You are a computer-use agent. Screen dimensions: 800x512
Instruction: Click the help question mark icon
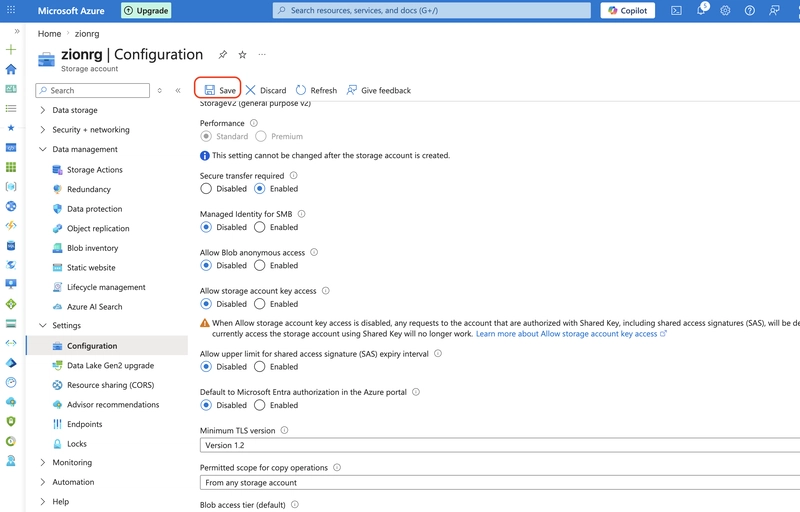(749, 10)
